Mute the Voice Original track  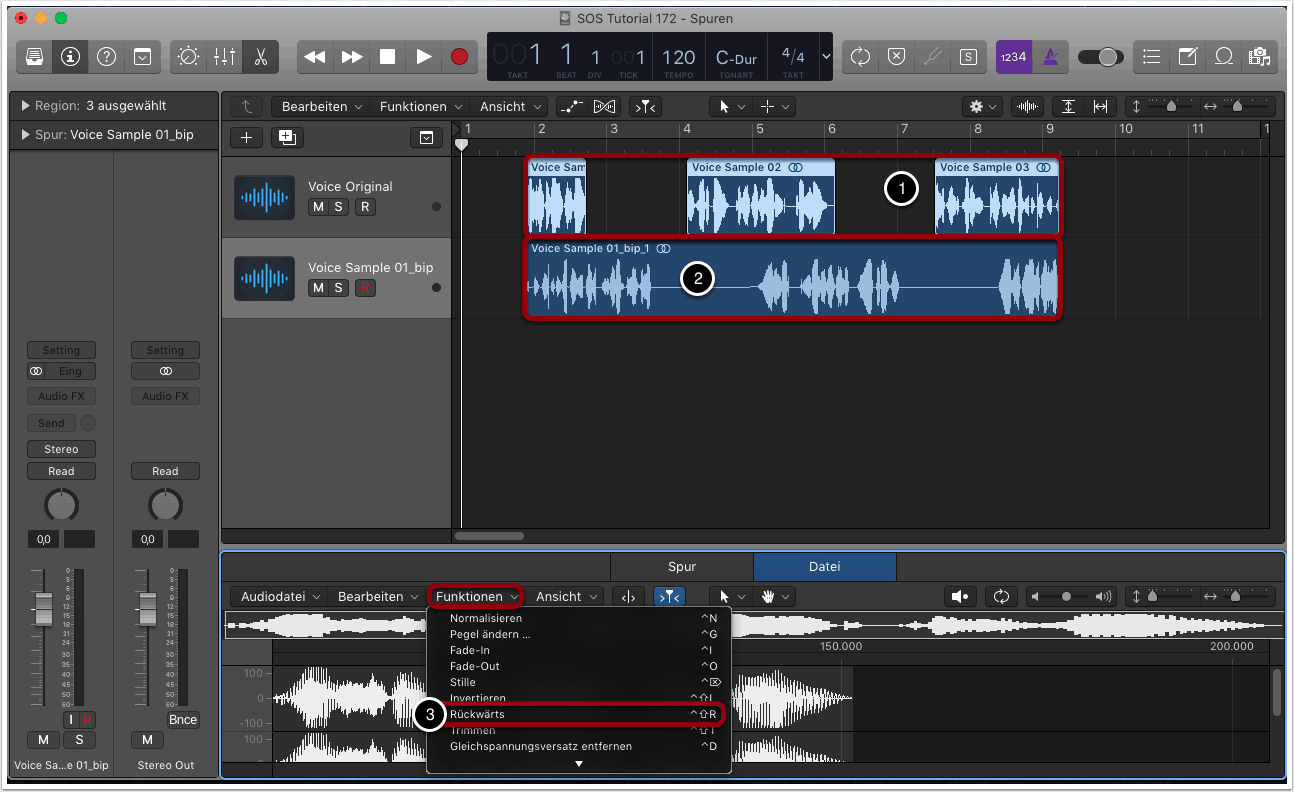318,207
